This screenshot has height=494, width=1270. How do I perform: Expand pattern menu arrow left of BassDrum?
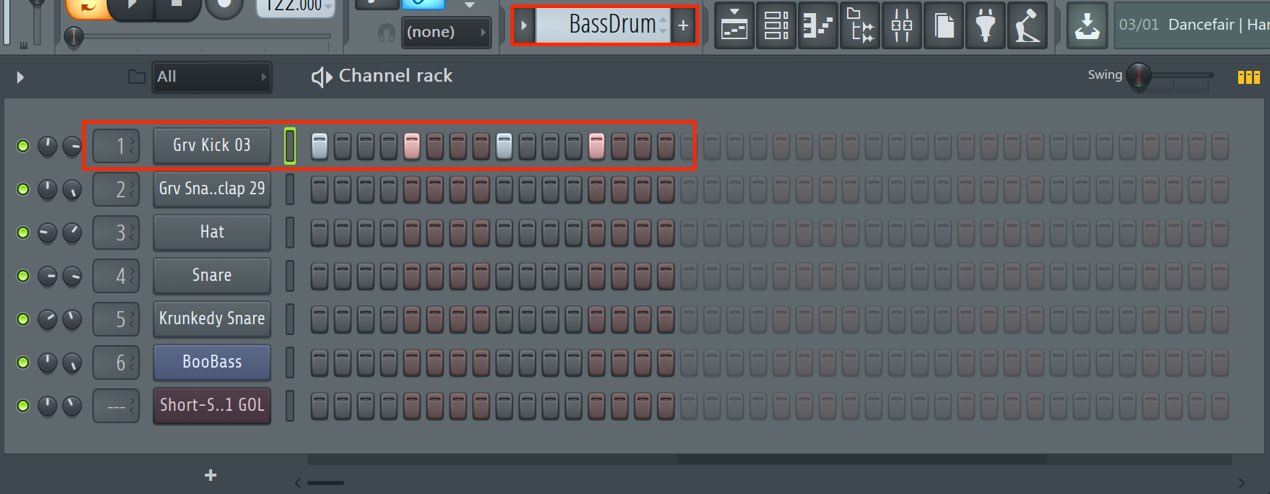[524, 26]
